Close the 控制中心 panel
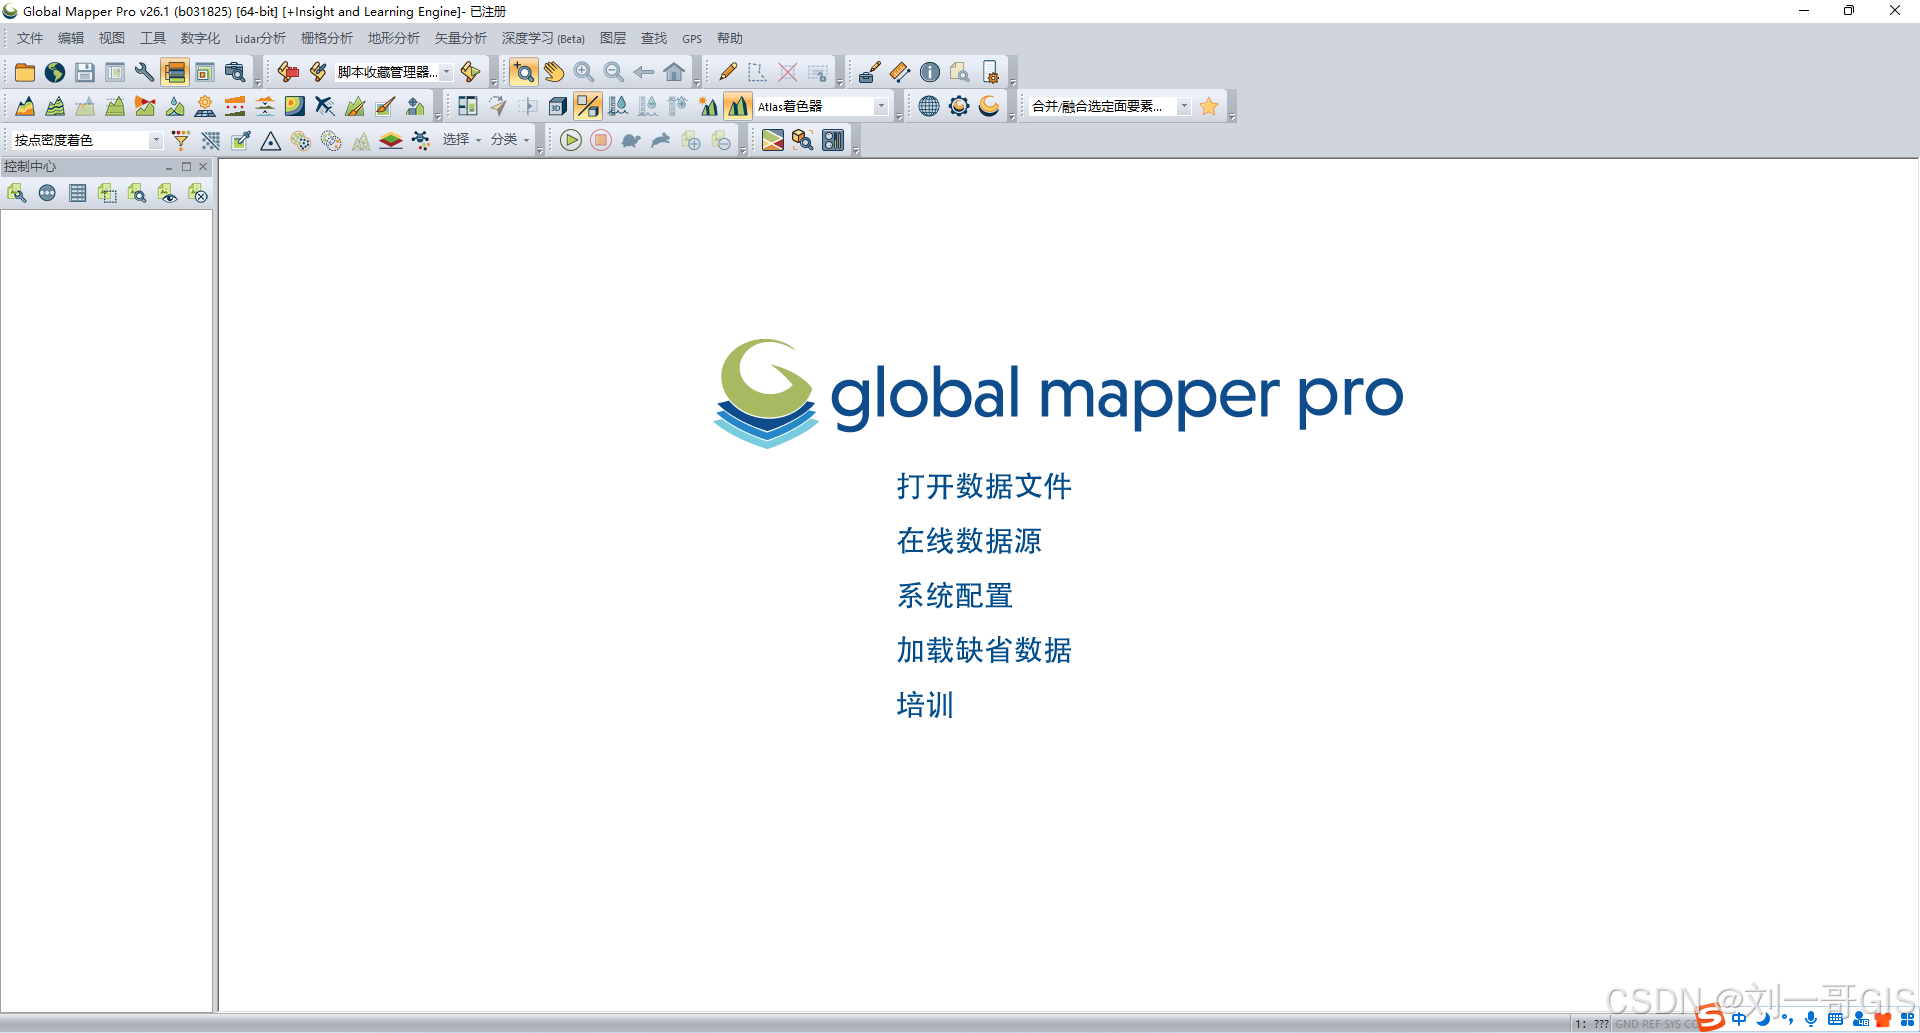 pyautogui.click(x=203, y=167)
